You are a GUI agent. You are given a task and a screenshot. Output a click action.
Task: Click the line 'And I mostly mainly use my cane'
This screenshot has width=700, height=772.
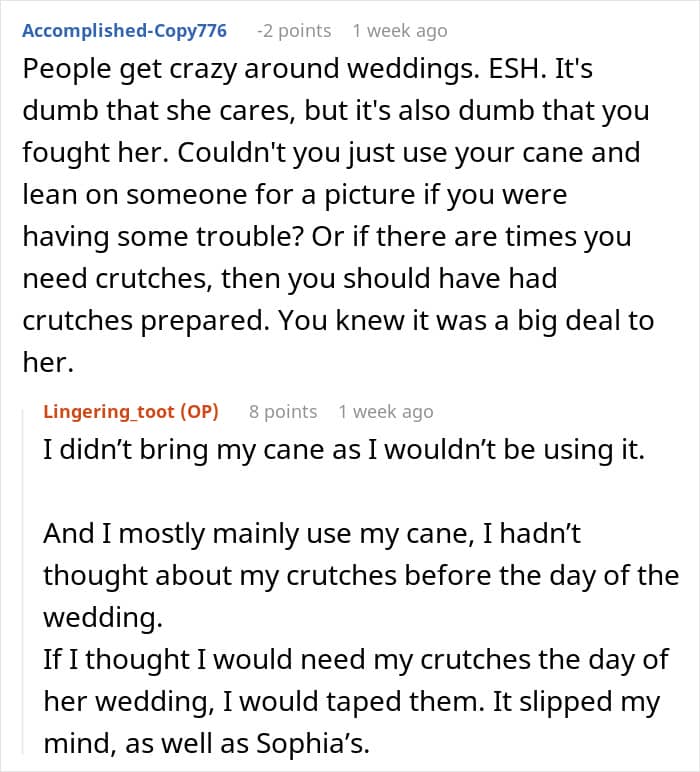click(x=312, y=534)
